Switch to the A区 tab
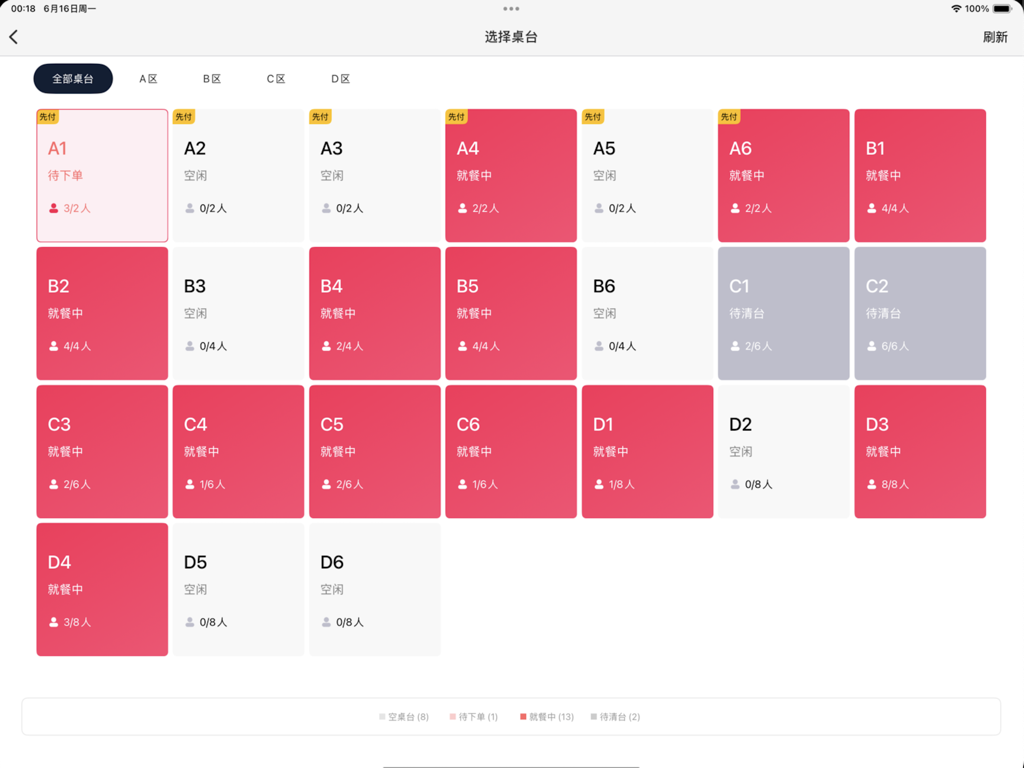 147,78
